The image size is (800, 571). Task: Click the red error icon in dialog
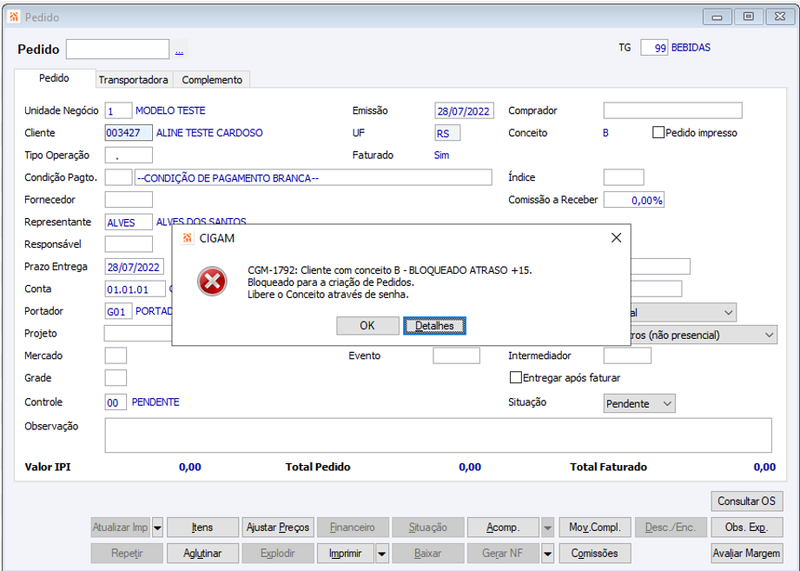(212, 281)
